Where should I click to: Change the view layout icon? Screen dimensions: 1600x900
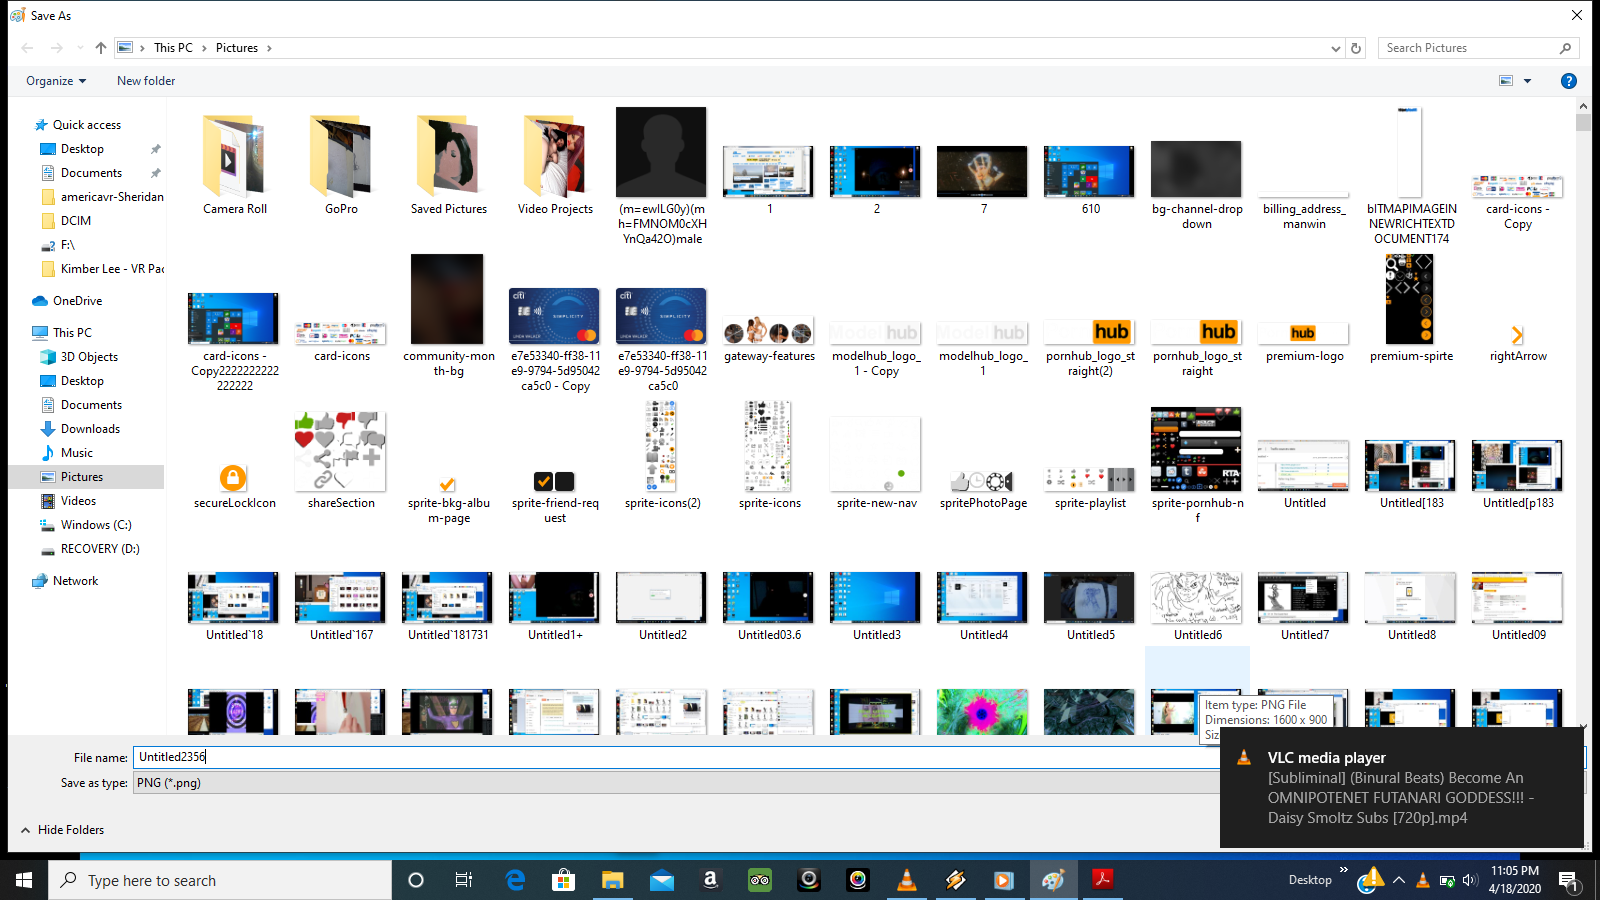click(1506, 81)
